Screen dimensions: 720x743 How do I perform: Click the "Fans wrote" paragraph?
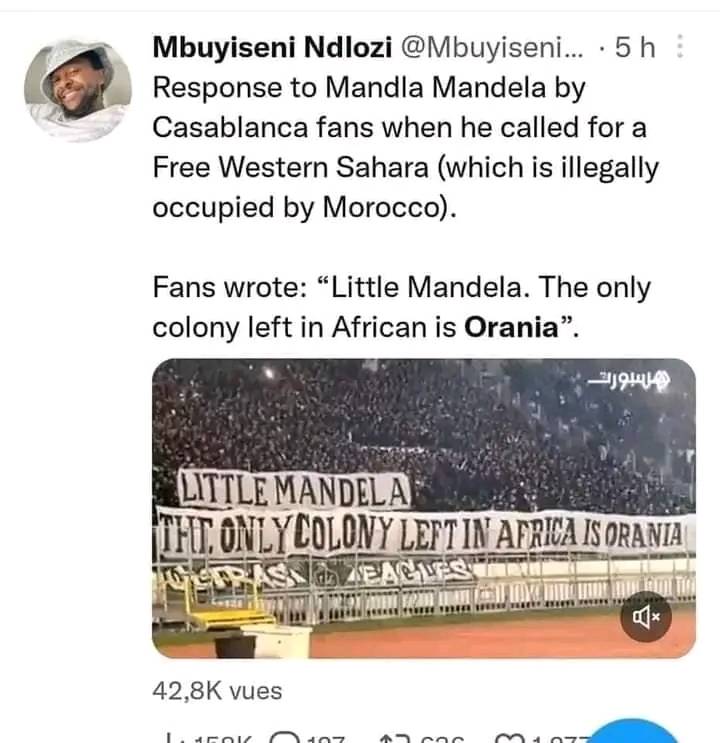click(x=400, y=307)
